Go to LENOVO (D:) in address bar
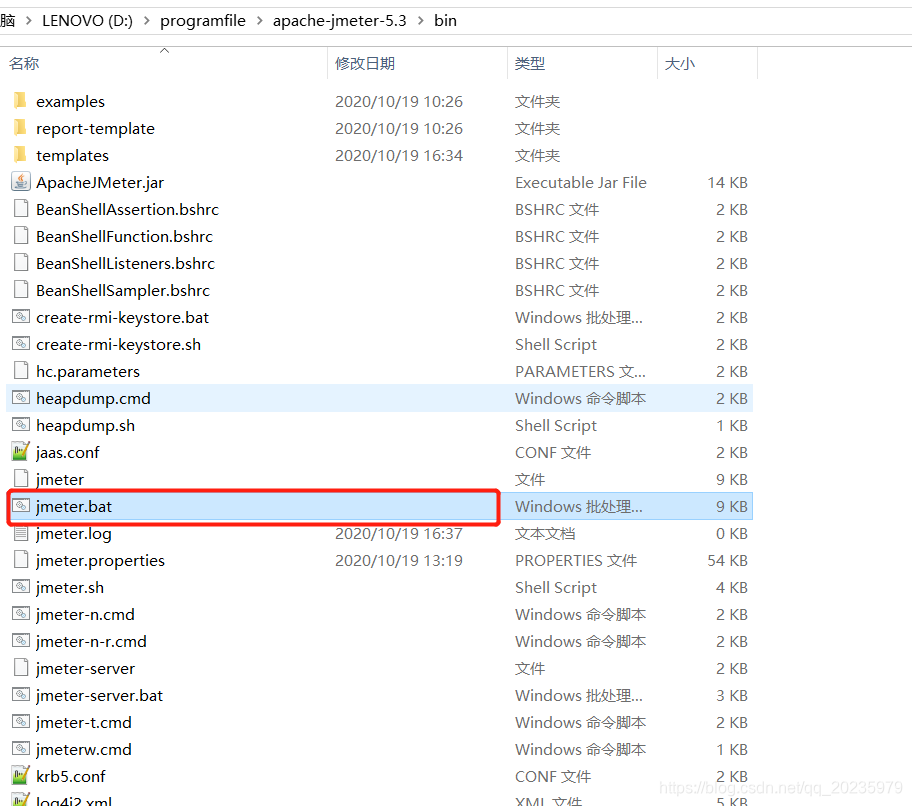Screen dimensions: 912x806 coord(87,21)
